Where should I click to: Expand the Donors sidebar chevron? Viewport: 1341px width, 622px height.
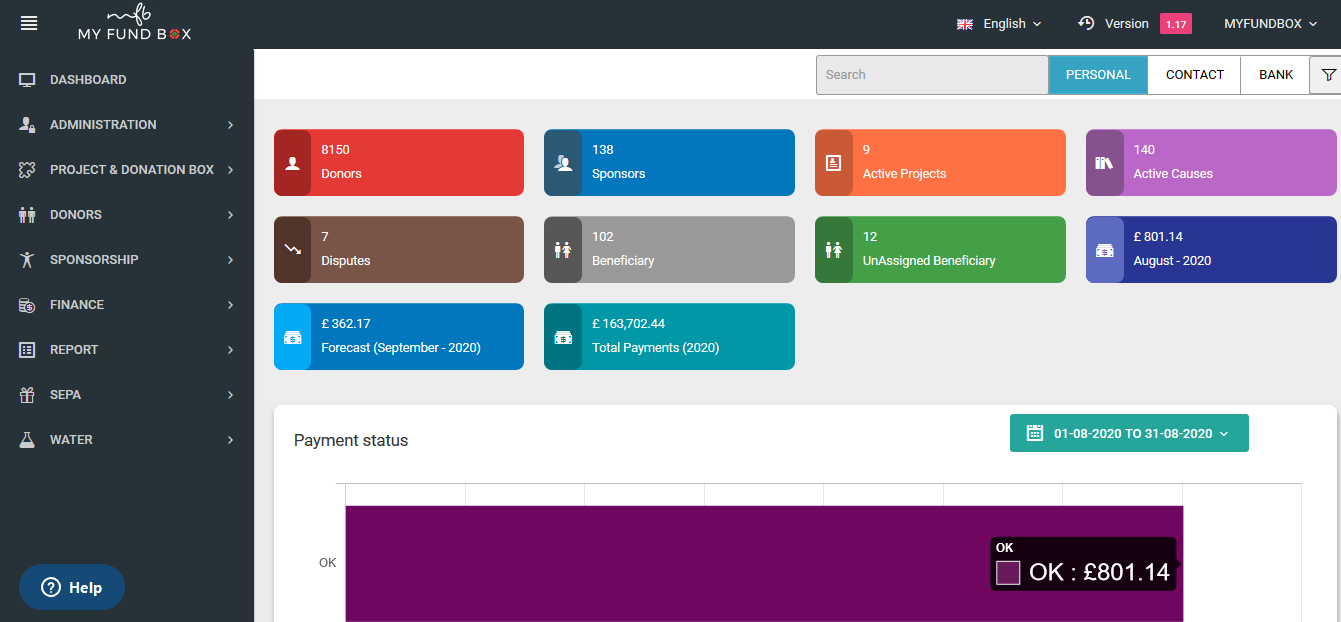coord(230,215)
